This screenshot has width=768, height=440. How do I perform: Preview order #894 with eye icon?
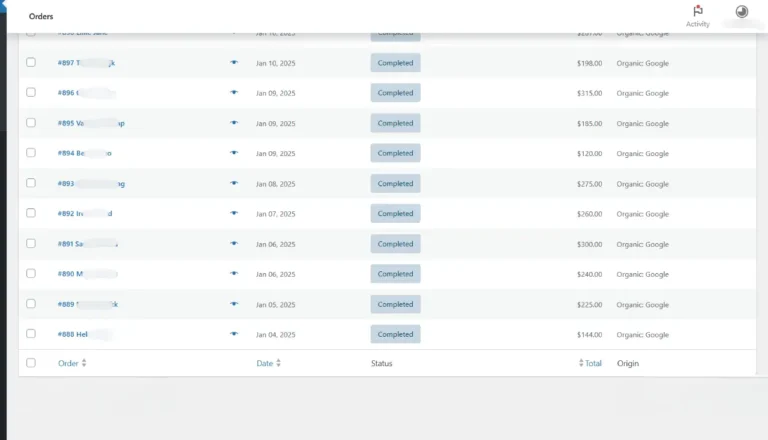tap(234, 153)
